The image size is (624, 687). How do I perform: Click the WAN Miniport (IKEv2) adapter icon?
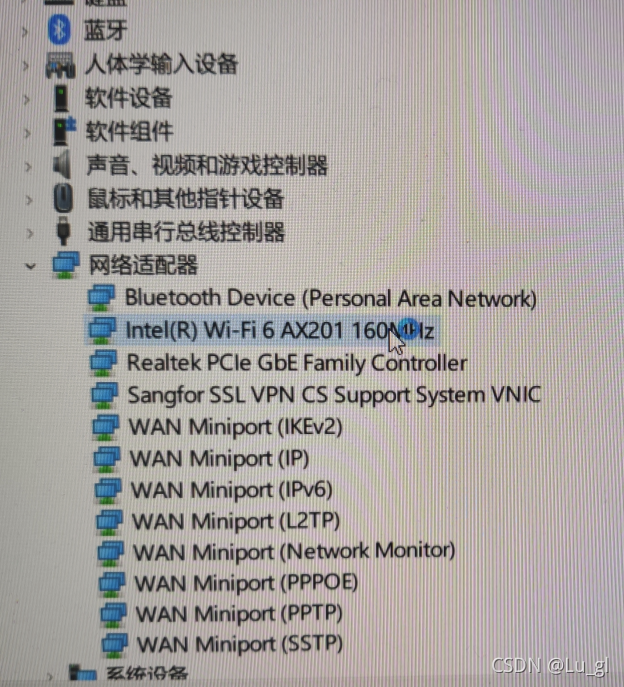pyautogui.click(x=106, y=427)
